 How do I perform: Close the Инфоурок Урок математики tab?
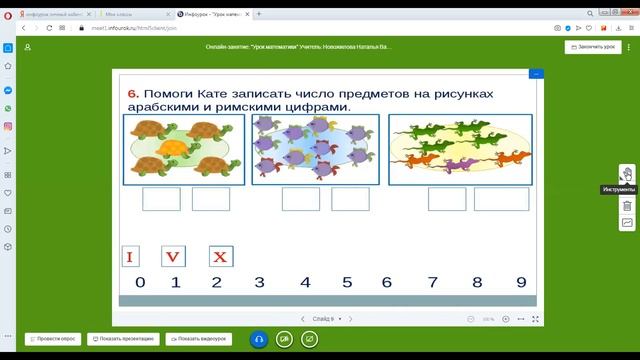point(247,14)
